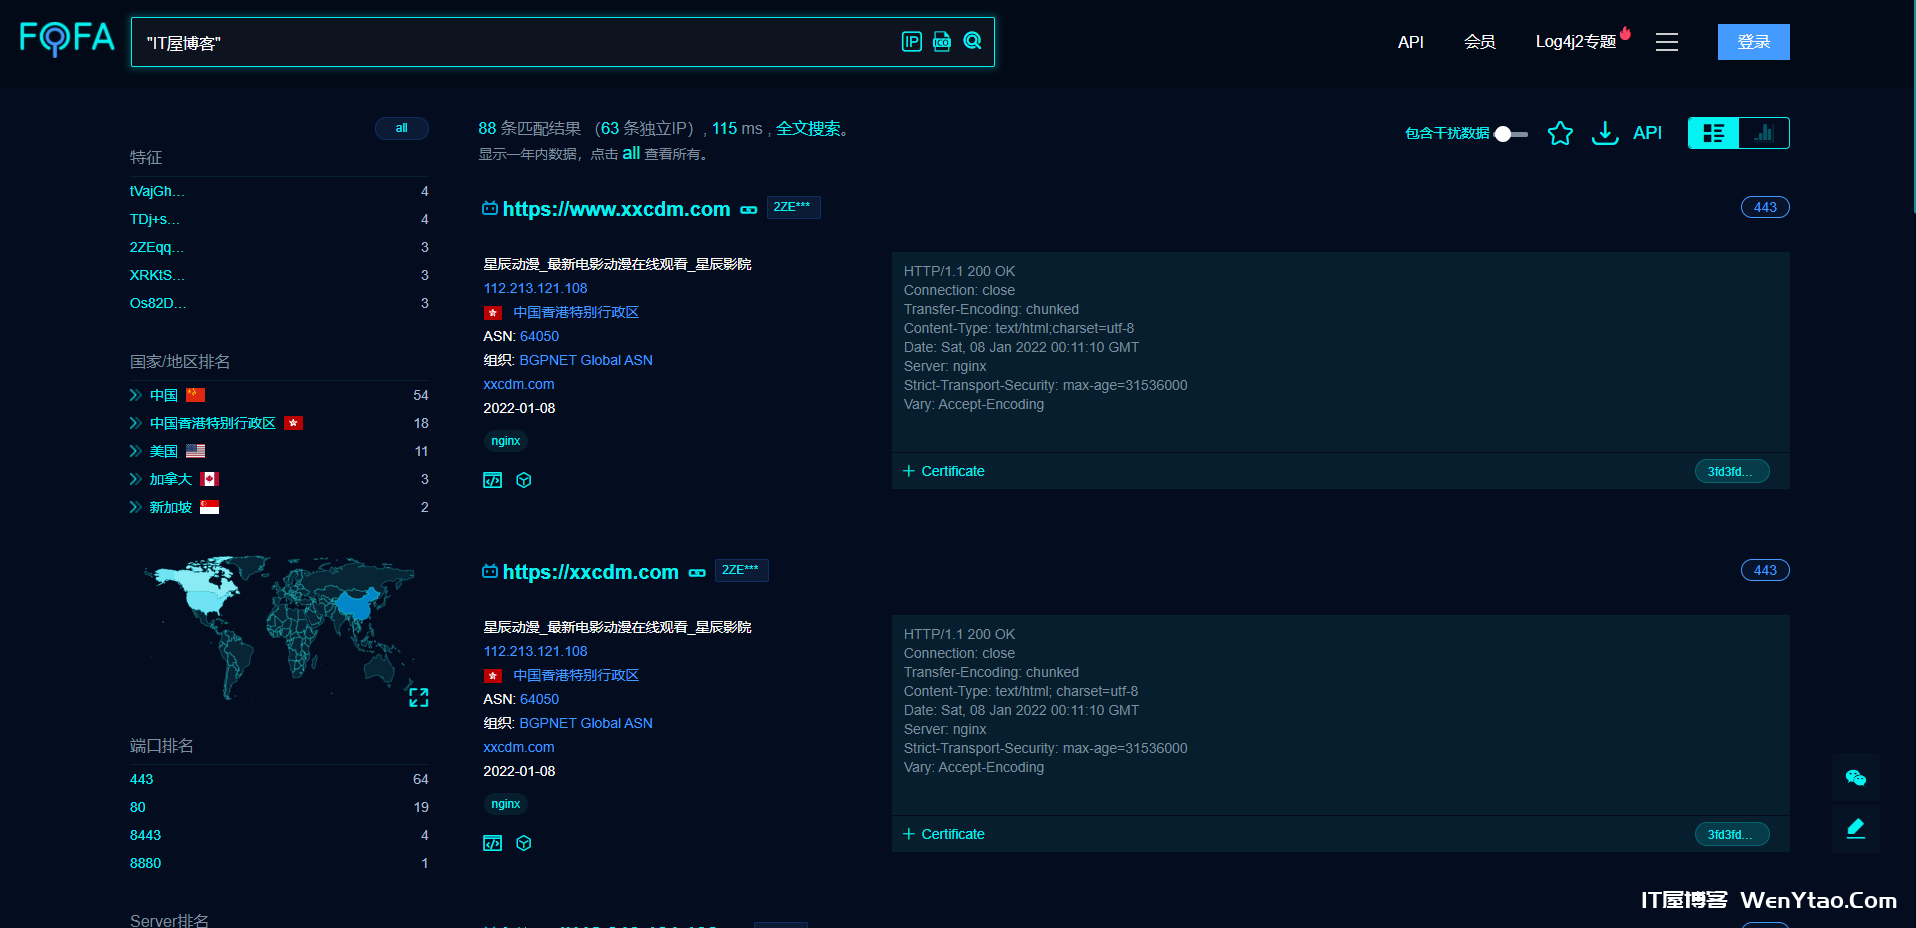Click 全文搜索 link
The width and height of the screenshot is (1916, 928).
(x=808, y=128)
